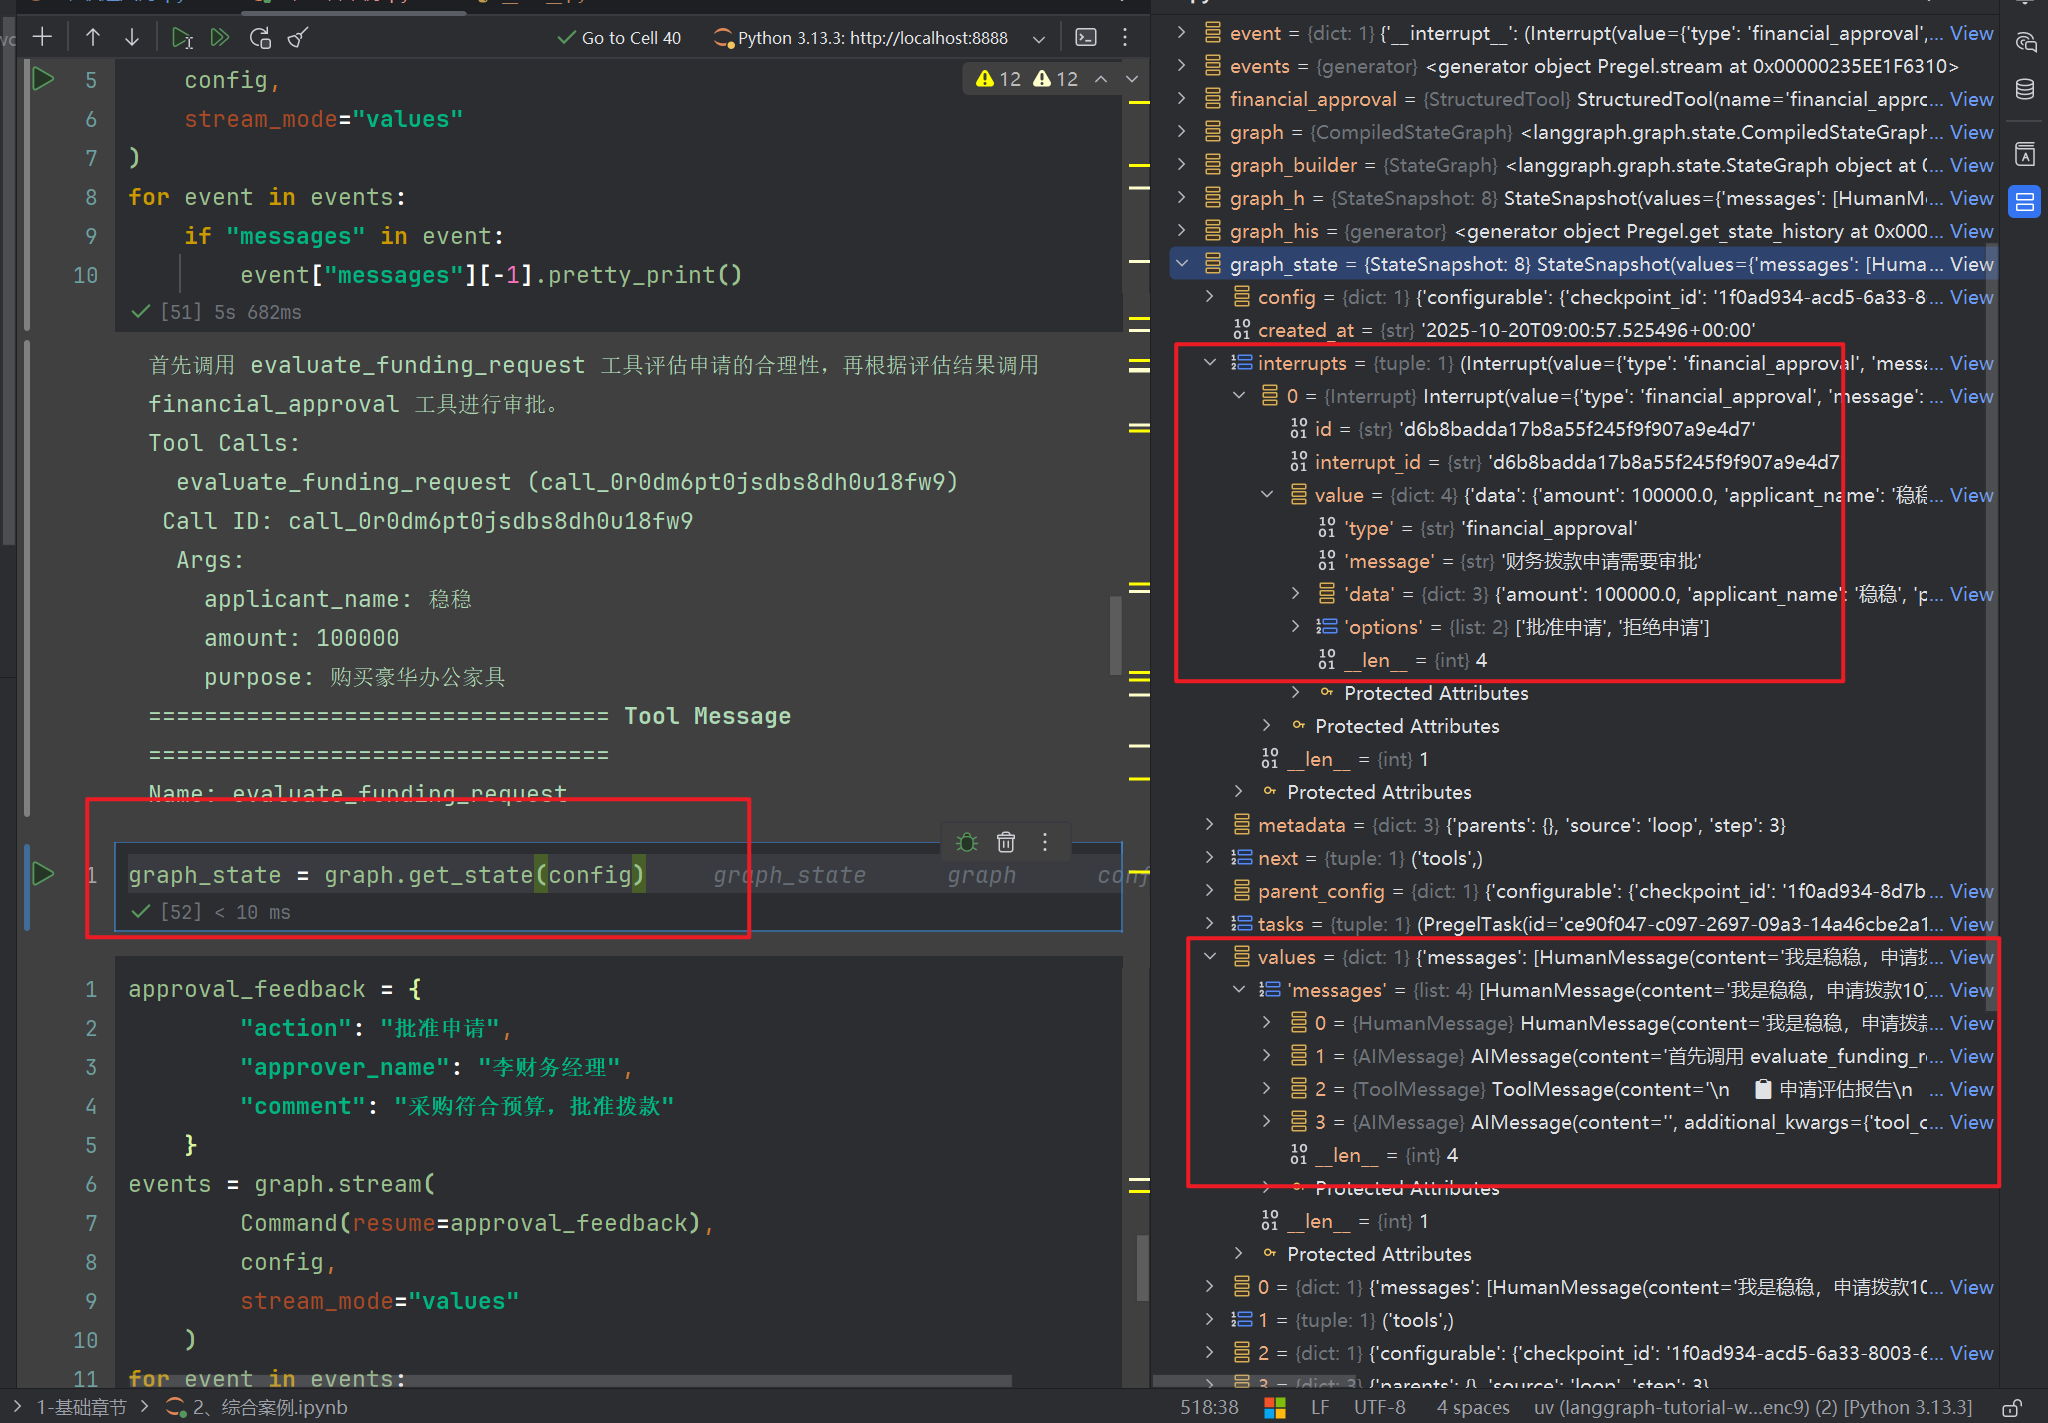This screenshot has height=1423, width=2048.
Task: Toggle Database tool window sidebar icon
Action: pyautogui.click(x=2025, y=90)
